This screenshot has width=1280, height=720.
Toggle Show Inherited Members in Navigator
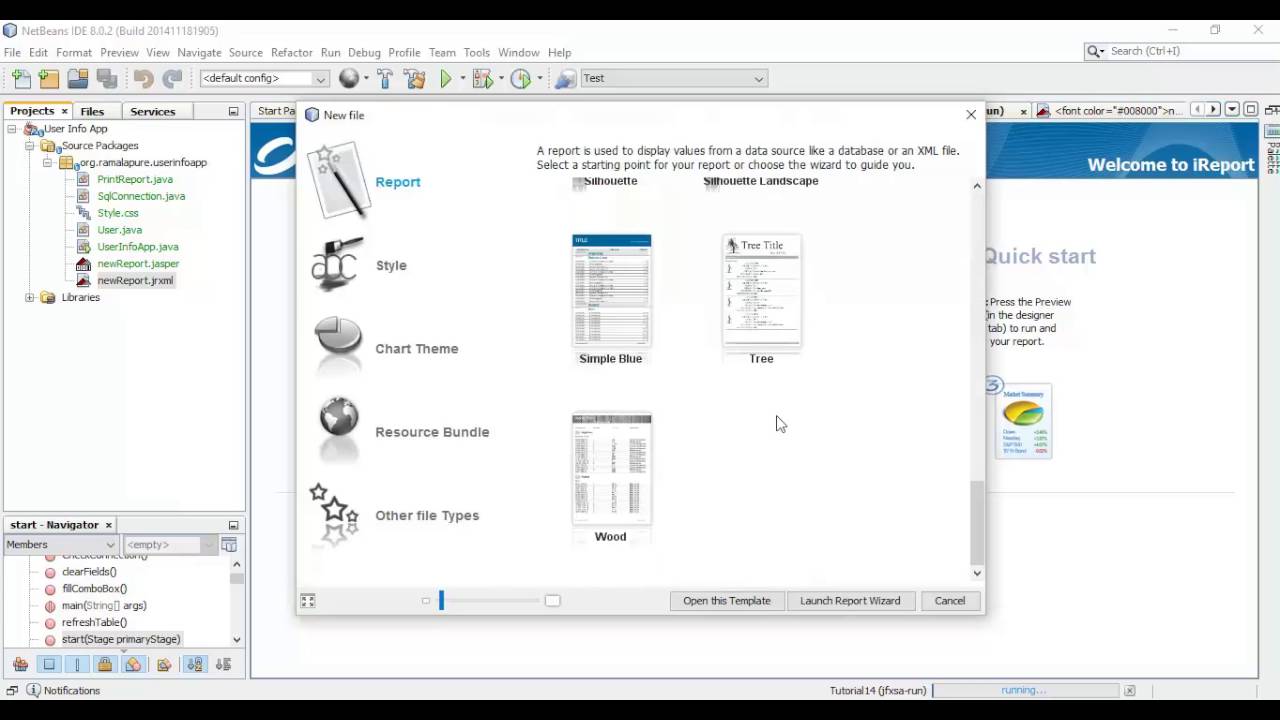[x=20, y=664]
